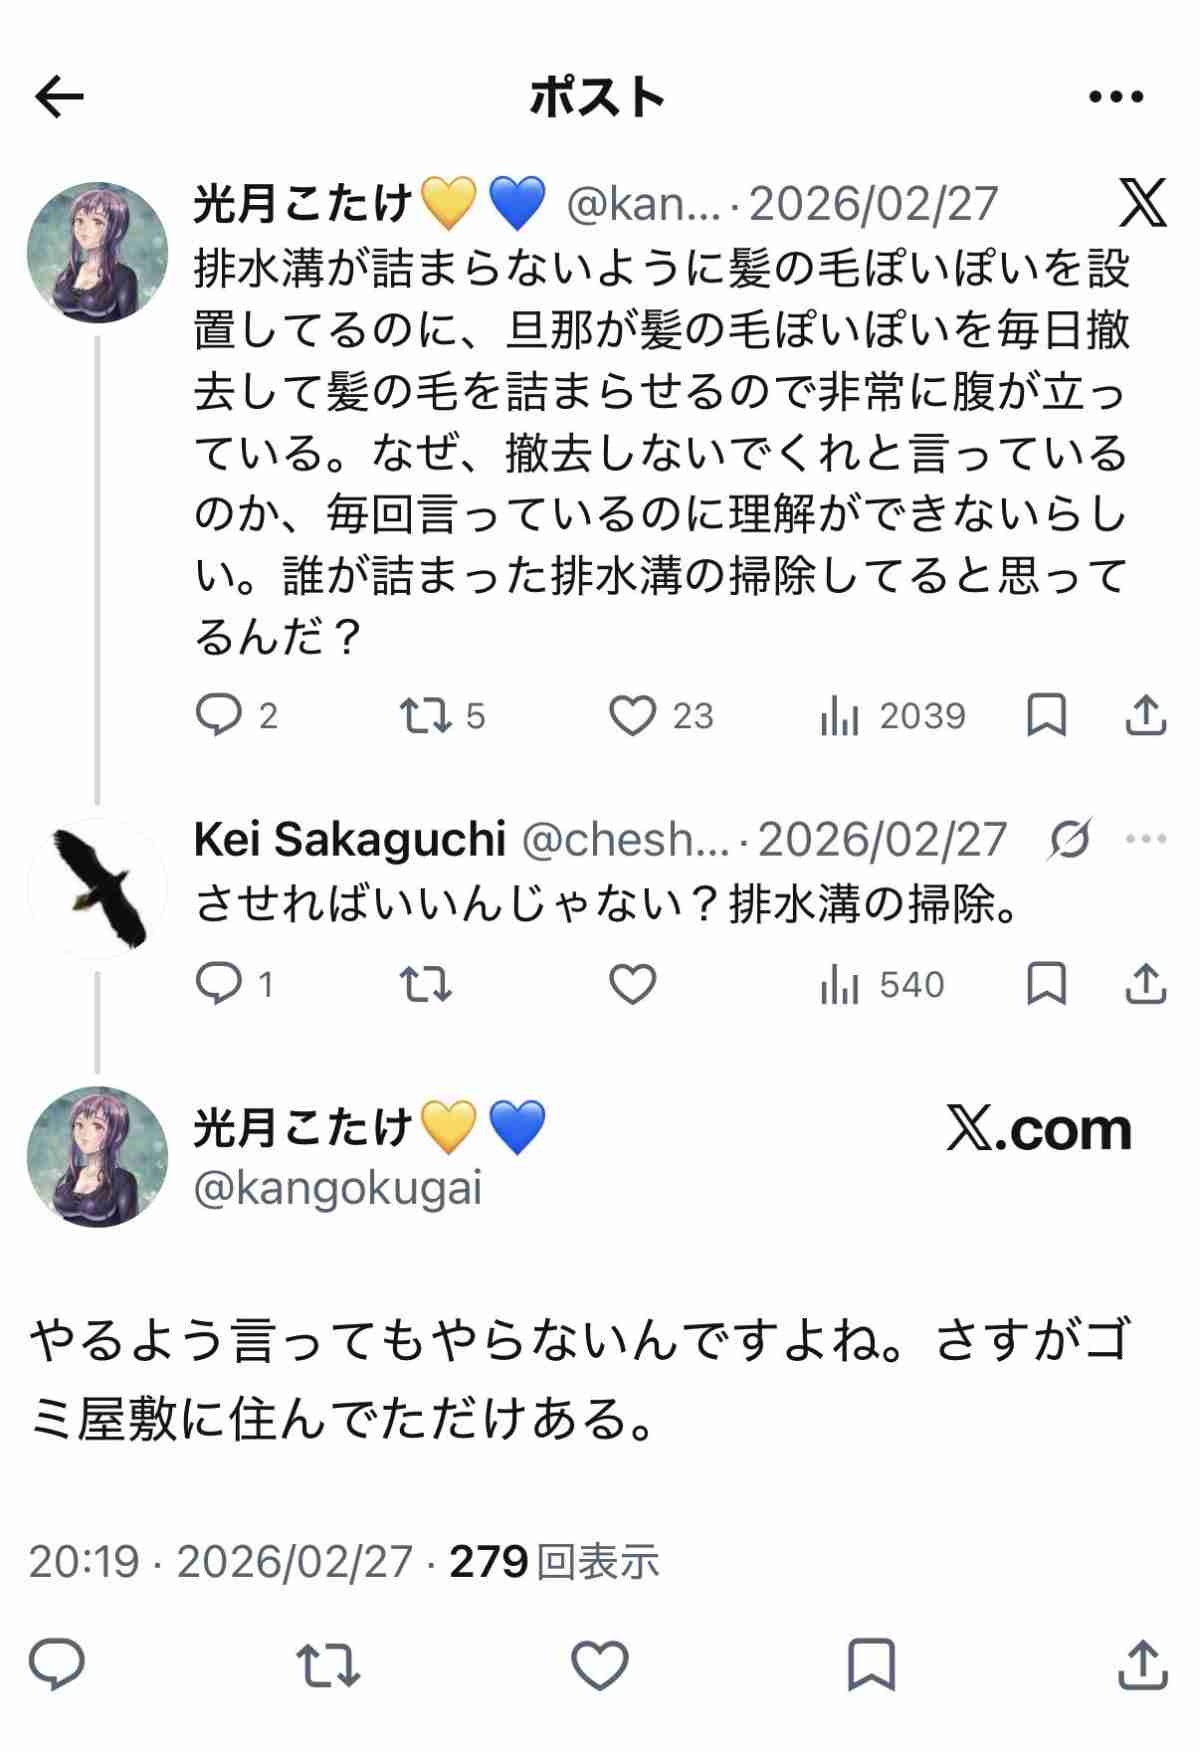This screenshot has height=1751, width=1200.
Task: Open more options on Kei Sakaguchi's reply
Action: coord(1145,839)
